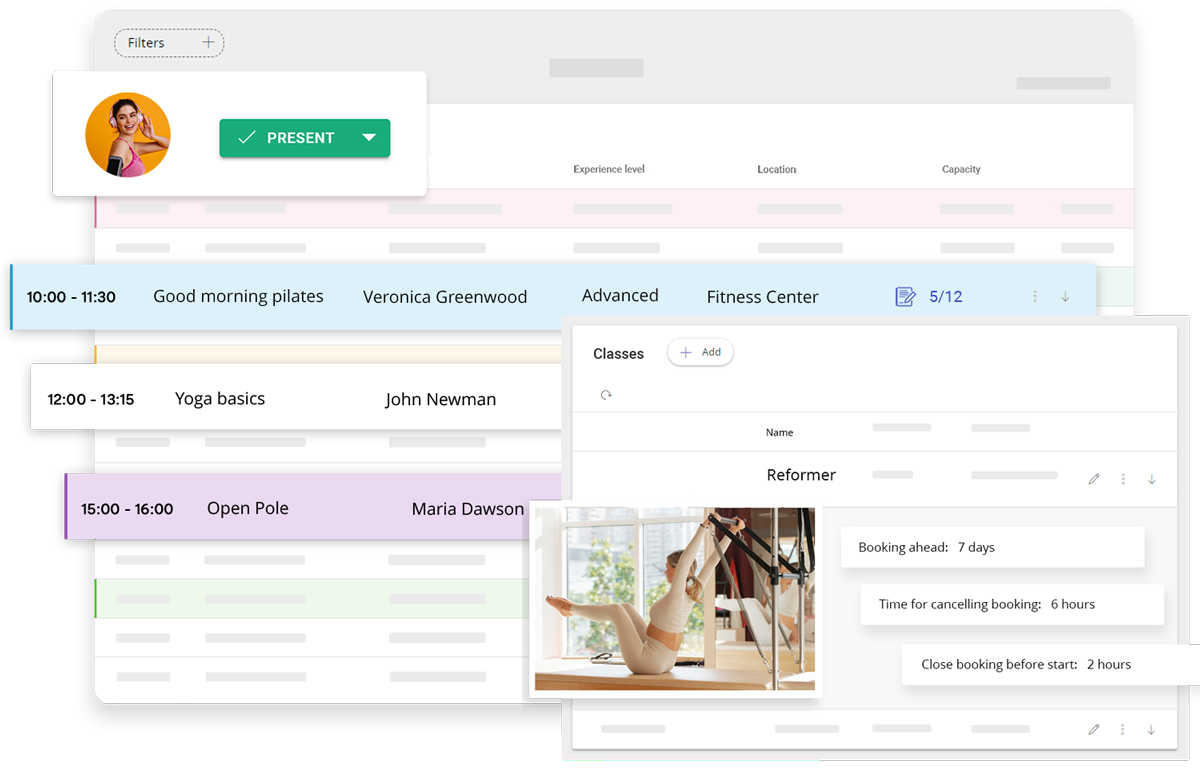1200x772 pixels.
Task: Select the Experience level column header
Action: coord(609,169)
